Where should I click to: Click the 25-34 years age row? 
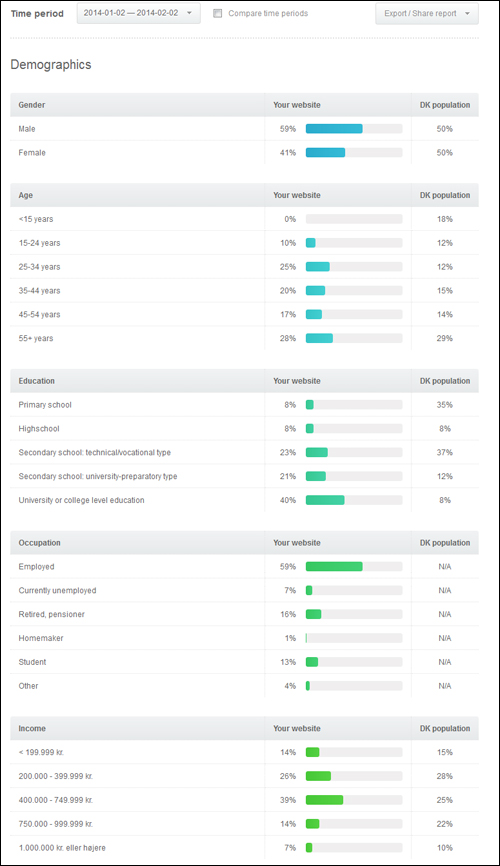(244, 267)
